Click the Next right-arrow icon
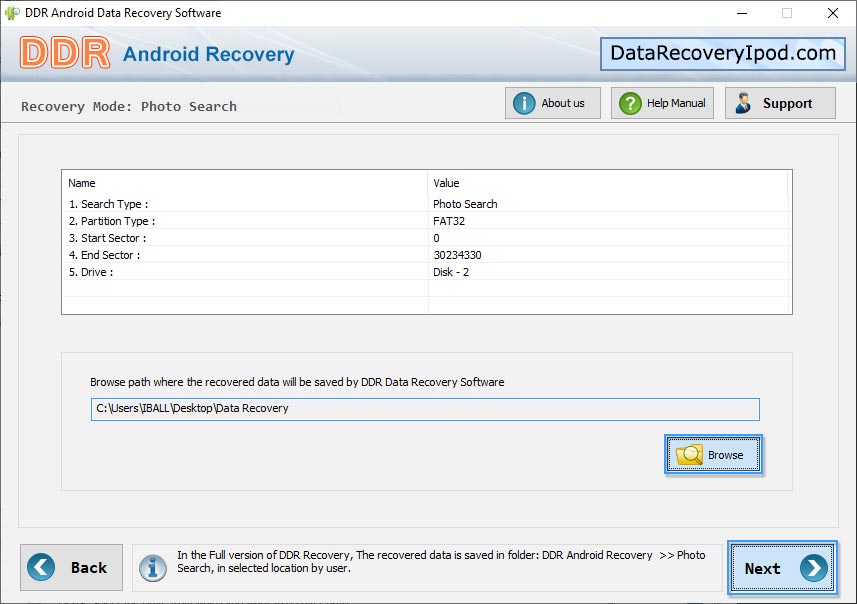Screen dimensions: 857x604 [x=814, y=568]
